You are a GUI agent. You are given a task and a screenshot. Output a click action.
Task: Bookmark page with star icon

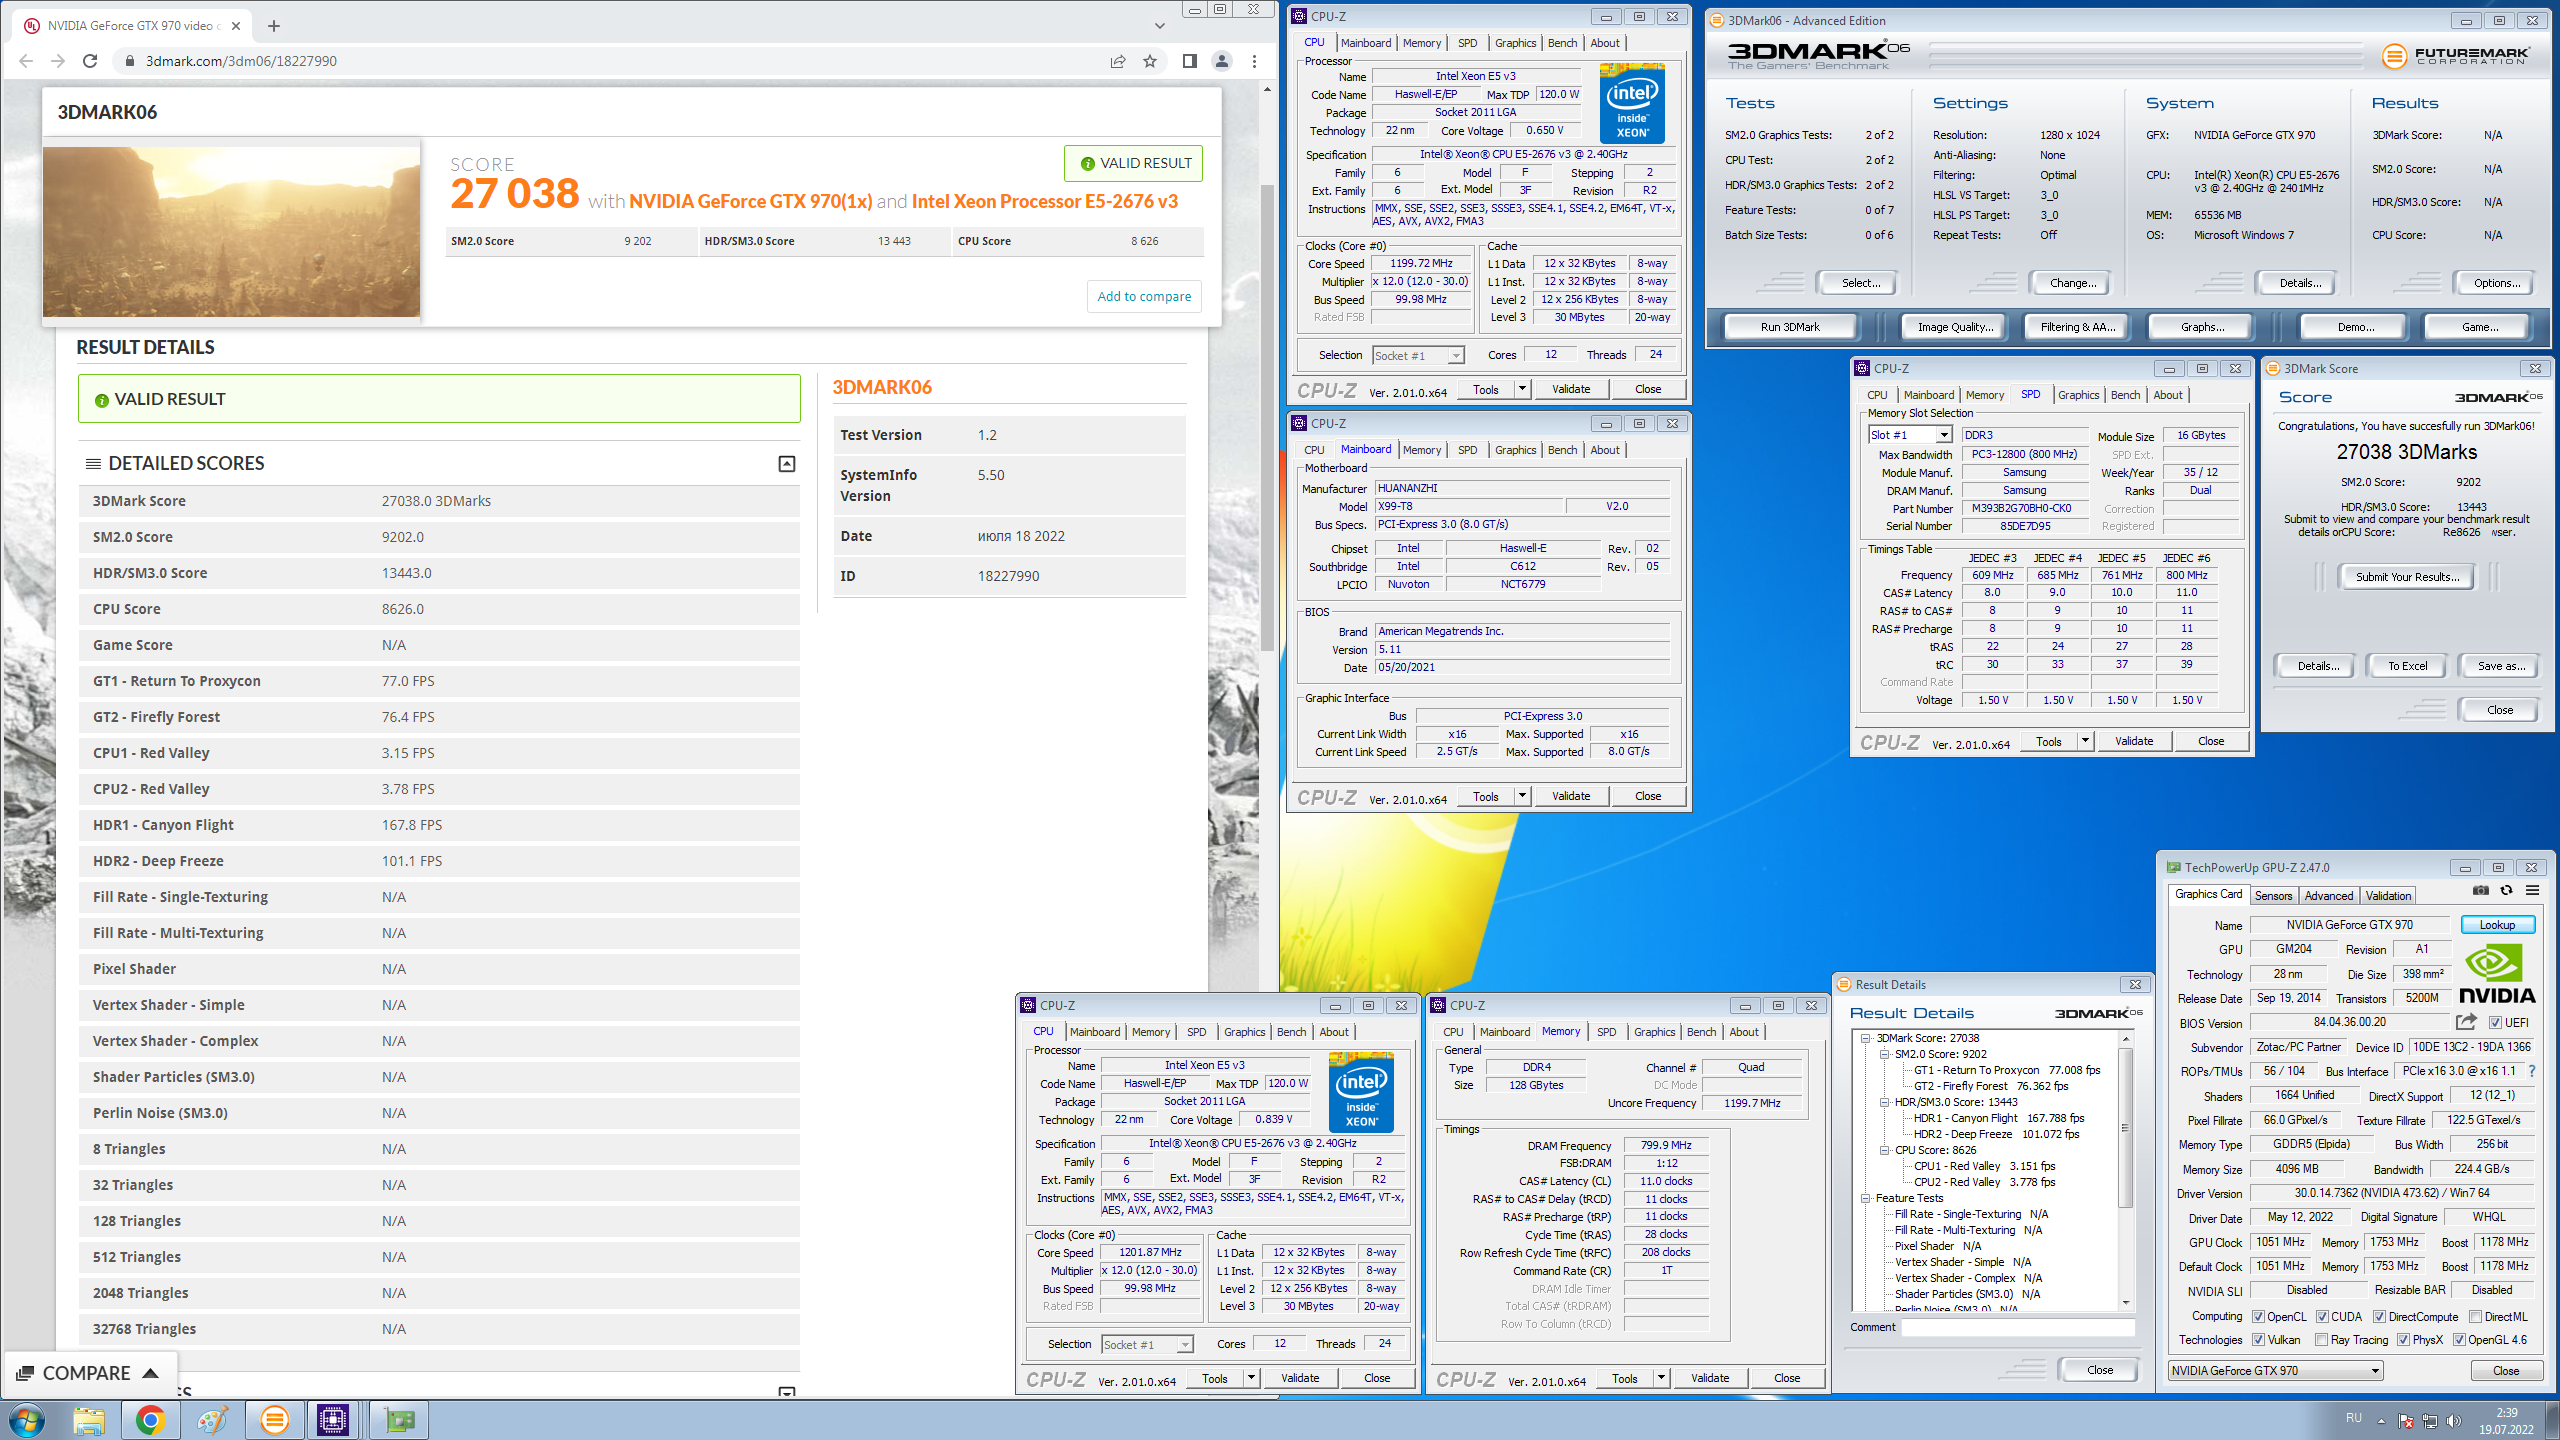[x=1150, y=61]
